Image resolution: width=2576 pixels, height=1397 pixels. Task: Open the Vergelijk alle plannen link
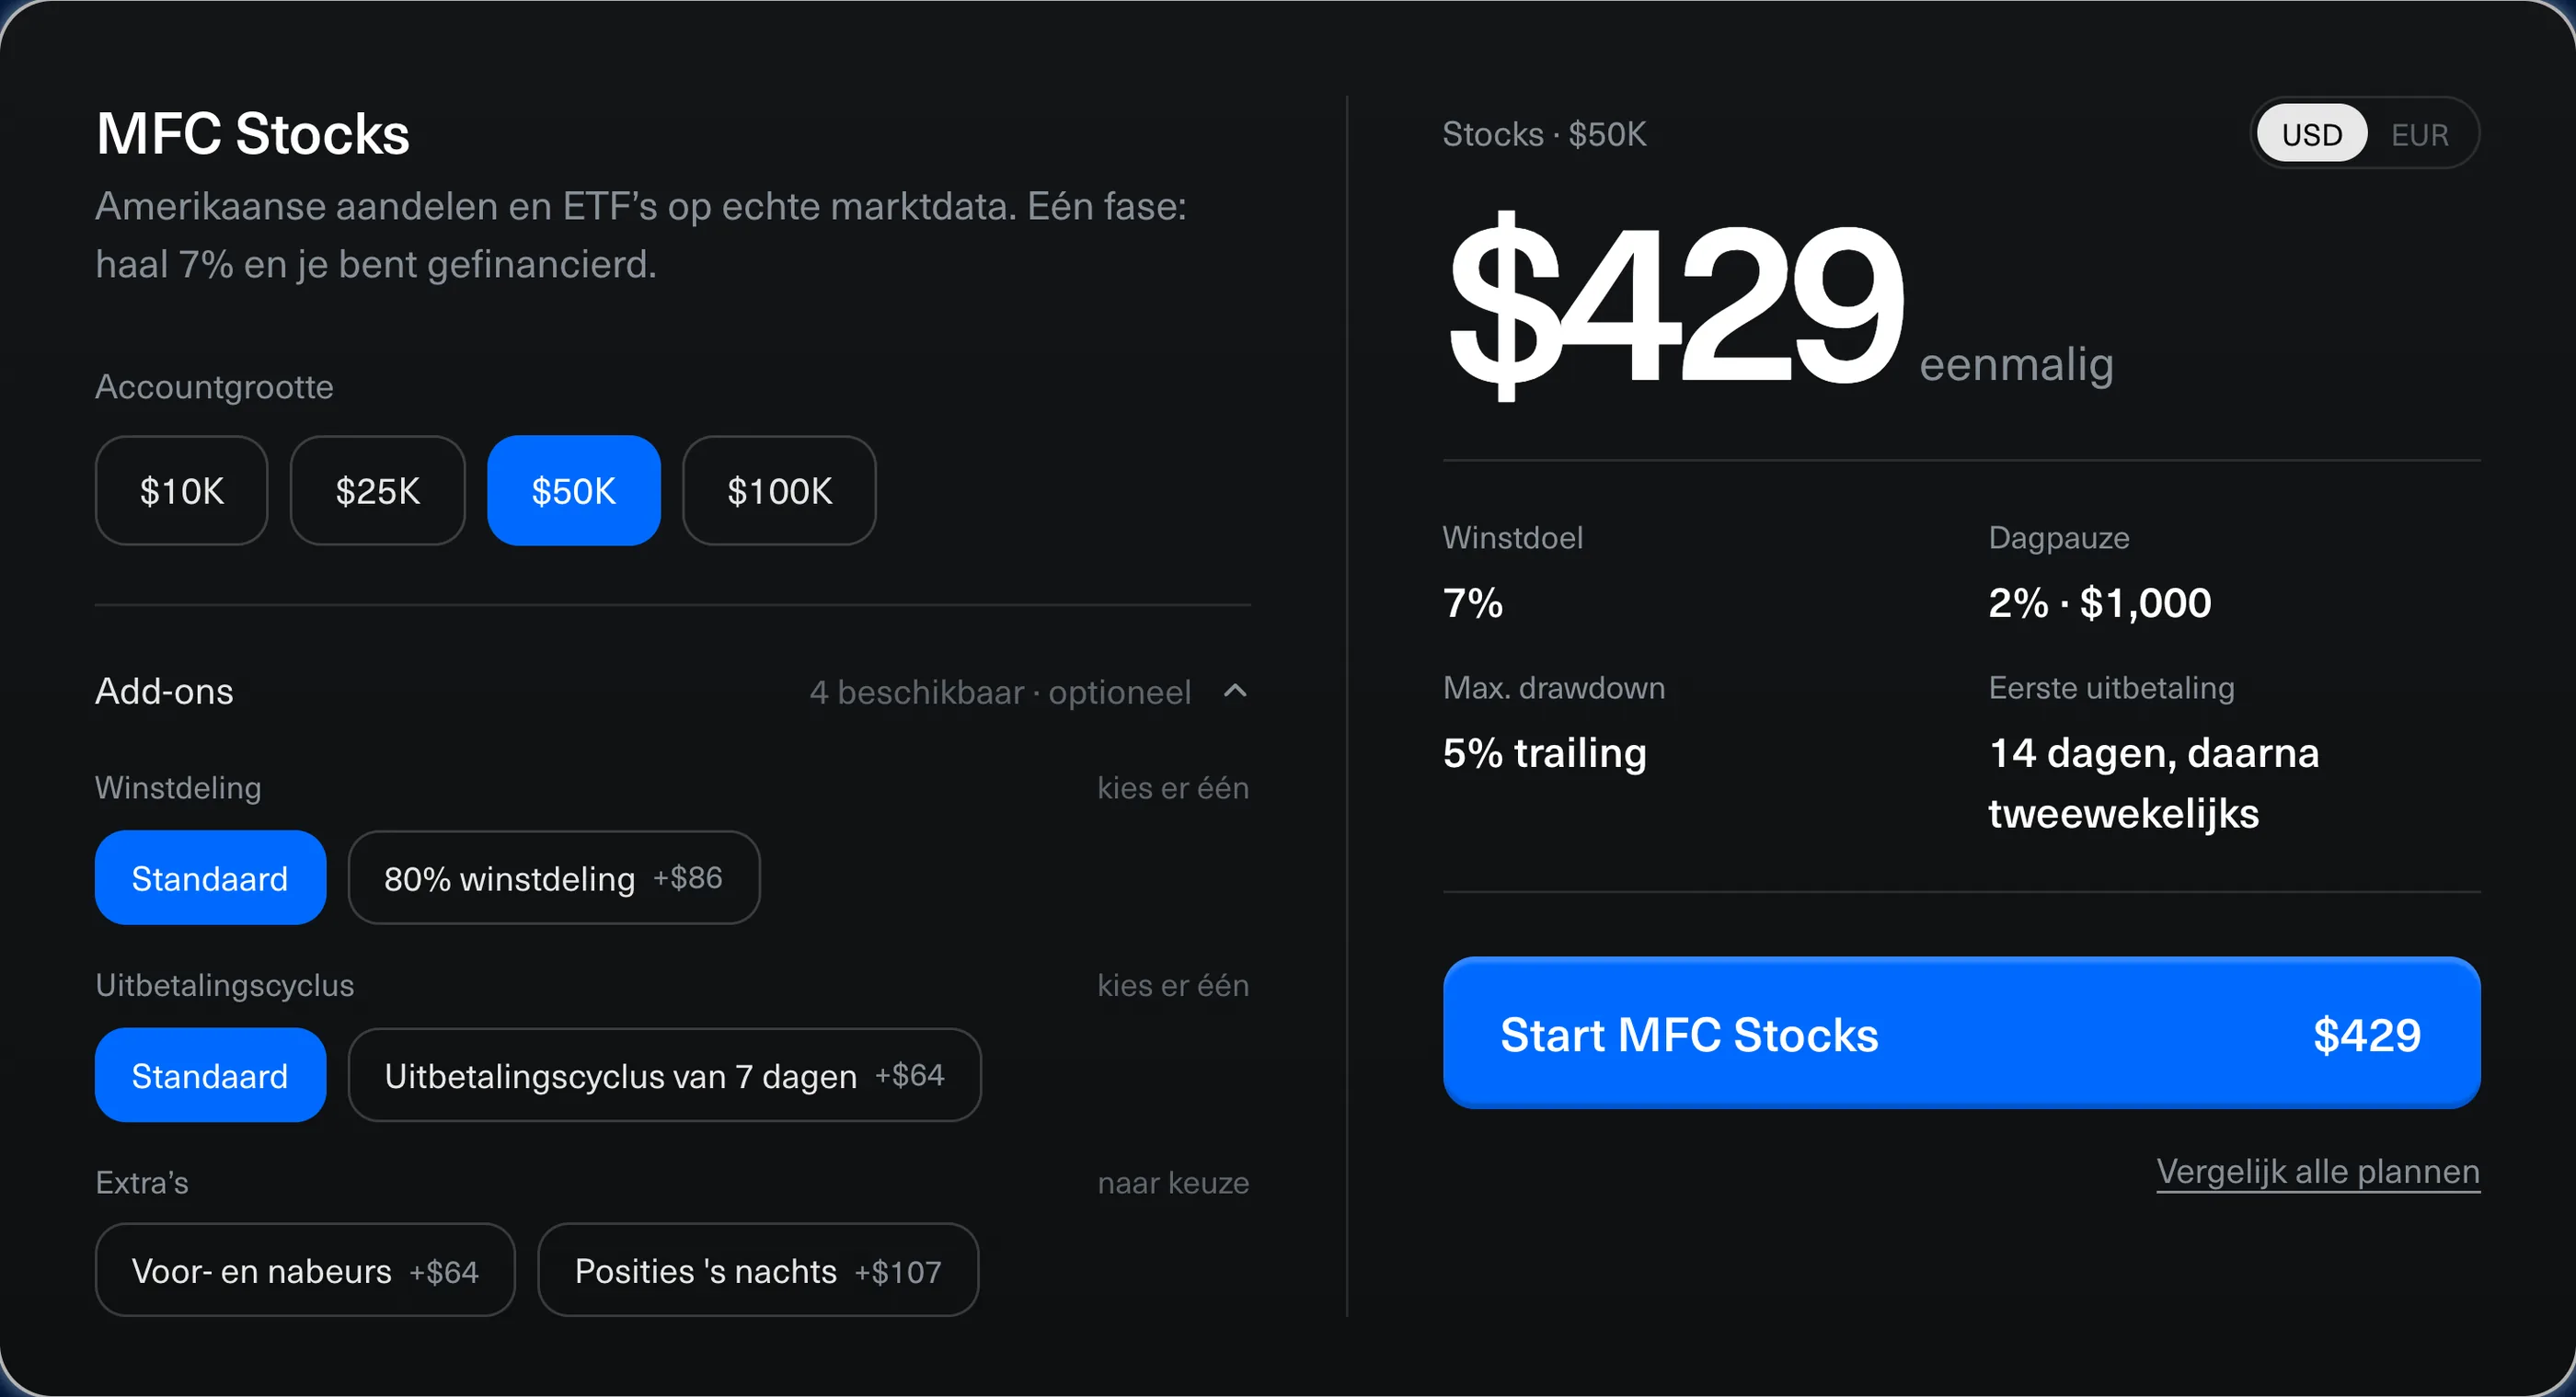[x=2318, y=1172]
